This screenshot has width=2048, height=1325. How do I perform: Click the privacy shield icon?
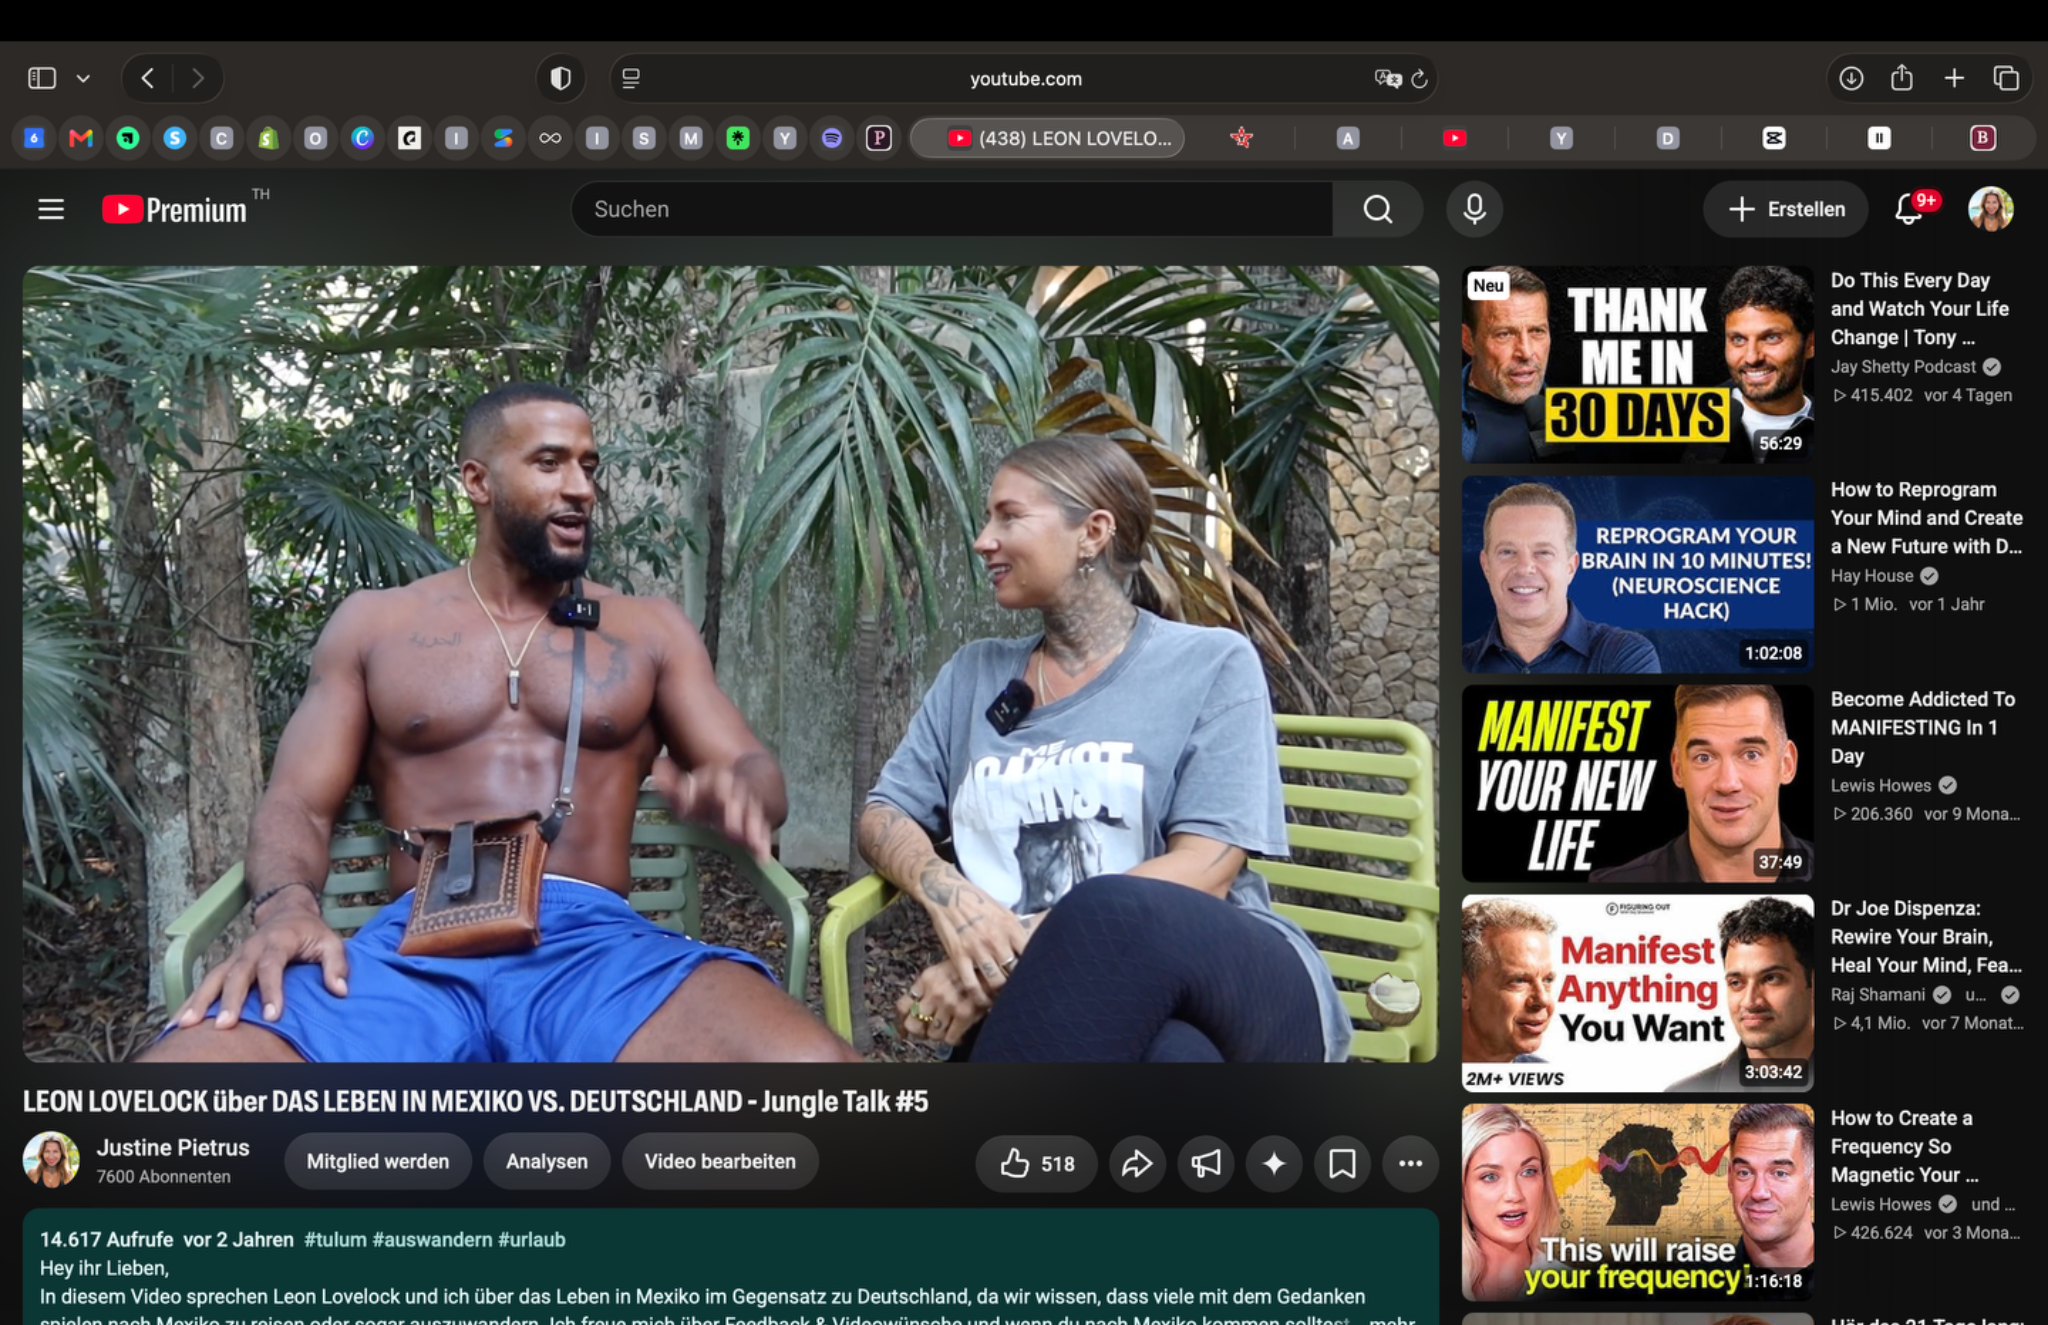561,78
